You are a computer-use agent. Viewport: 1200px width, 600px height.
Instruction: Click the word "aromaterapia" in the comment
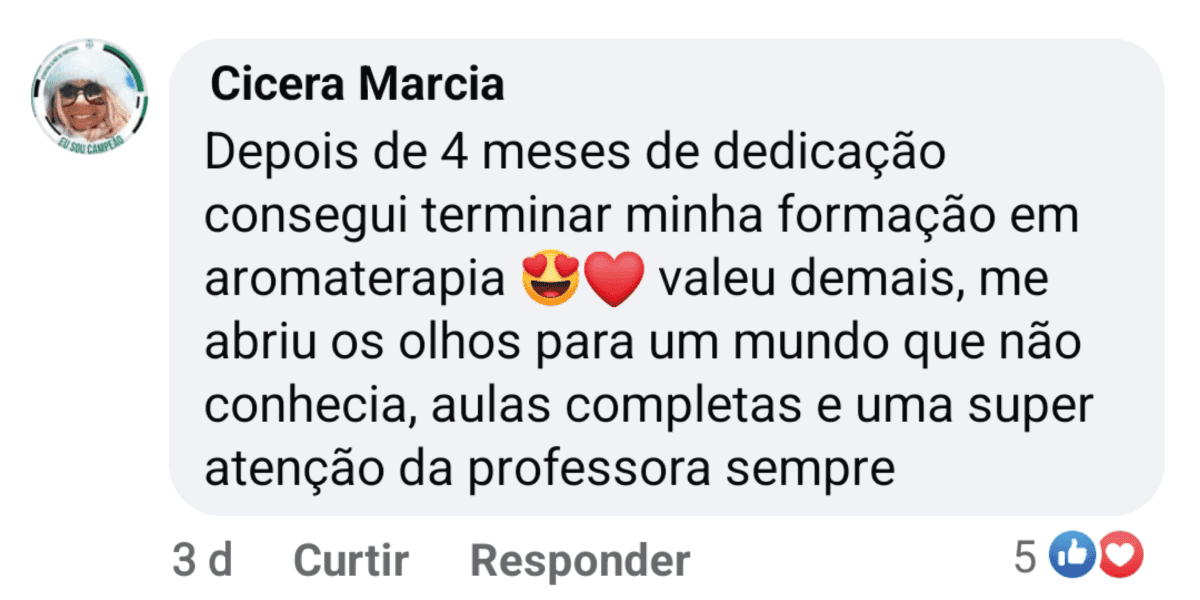pos(355,282)
